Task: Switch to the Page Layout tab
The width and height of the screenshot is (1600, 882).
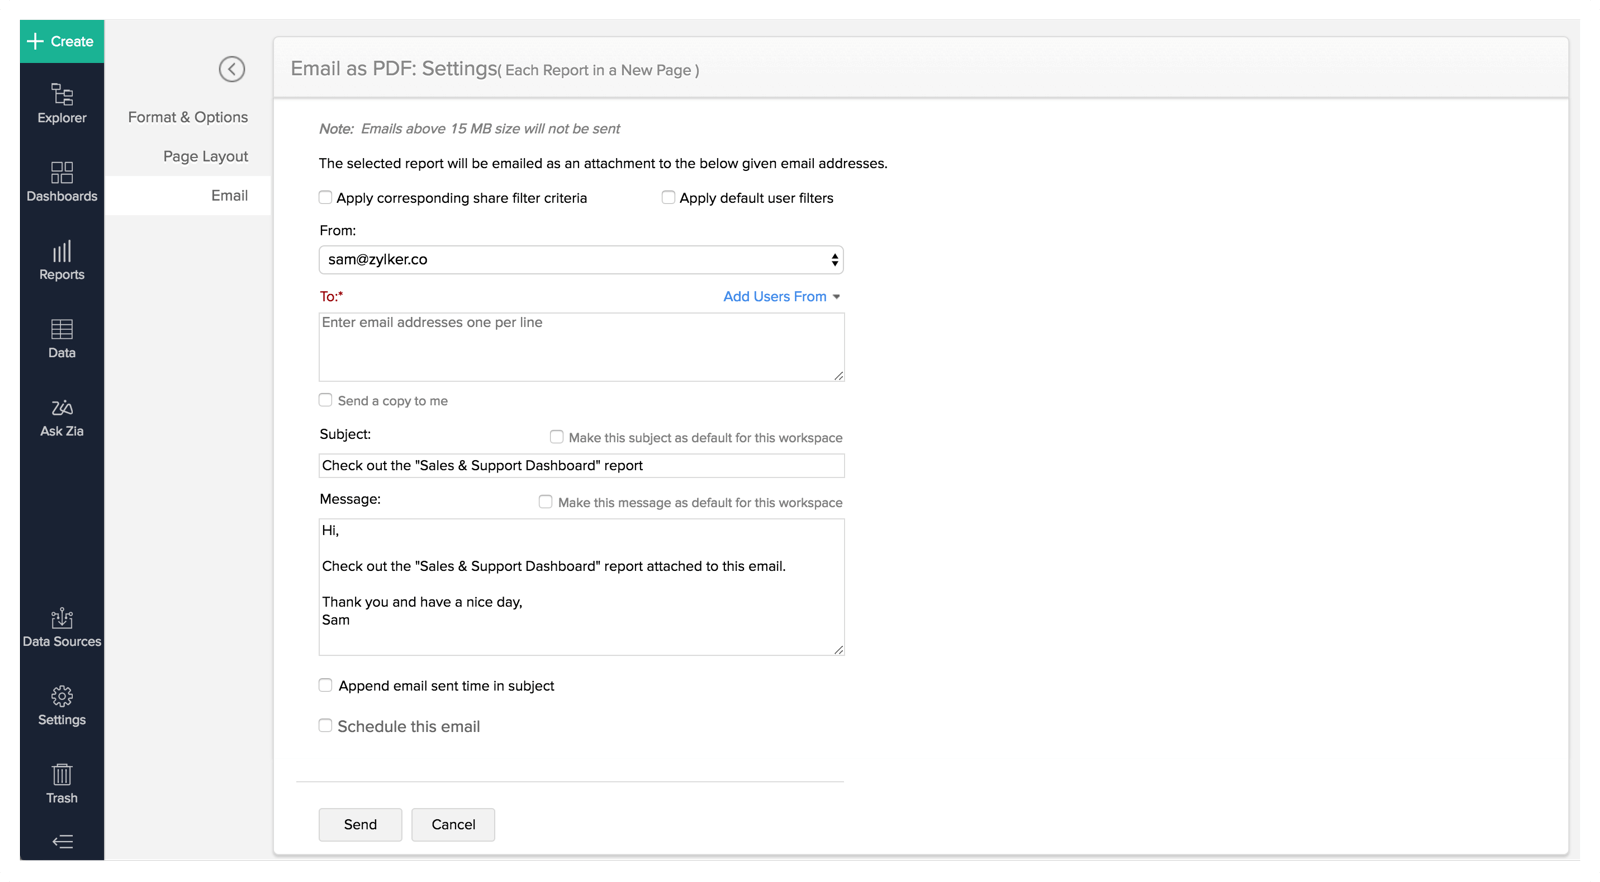Action: coord(205,156)
